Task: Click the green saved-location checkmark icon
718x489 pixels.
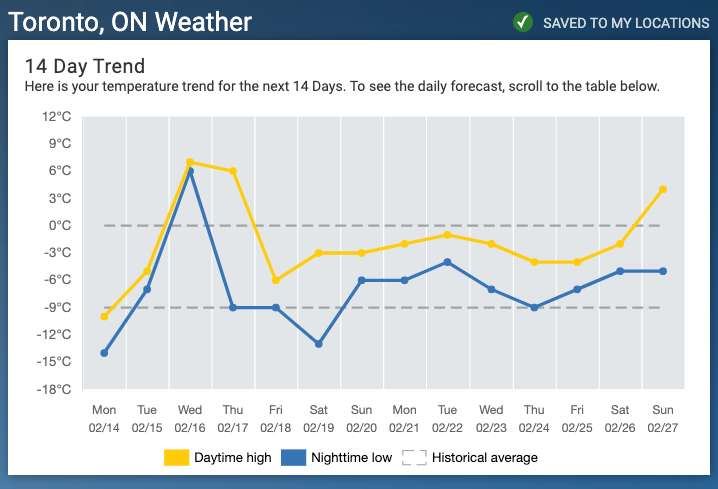Action: 522,22
